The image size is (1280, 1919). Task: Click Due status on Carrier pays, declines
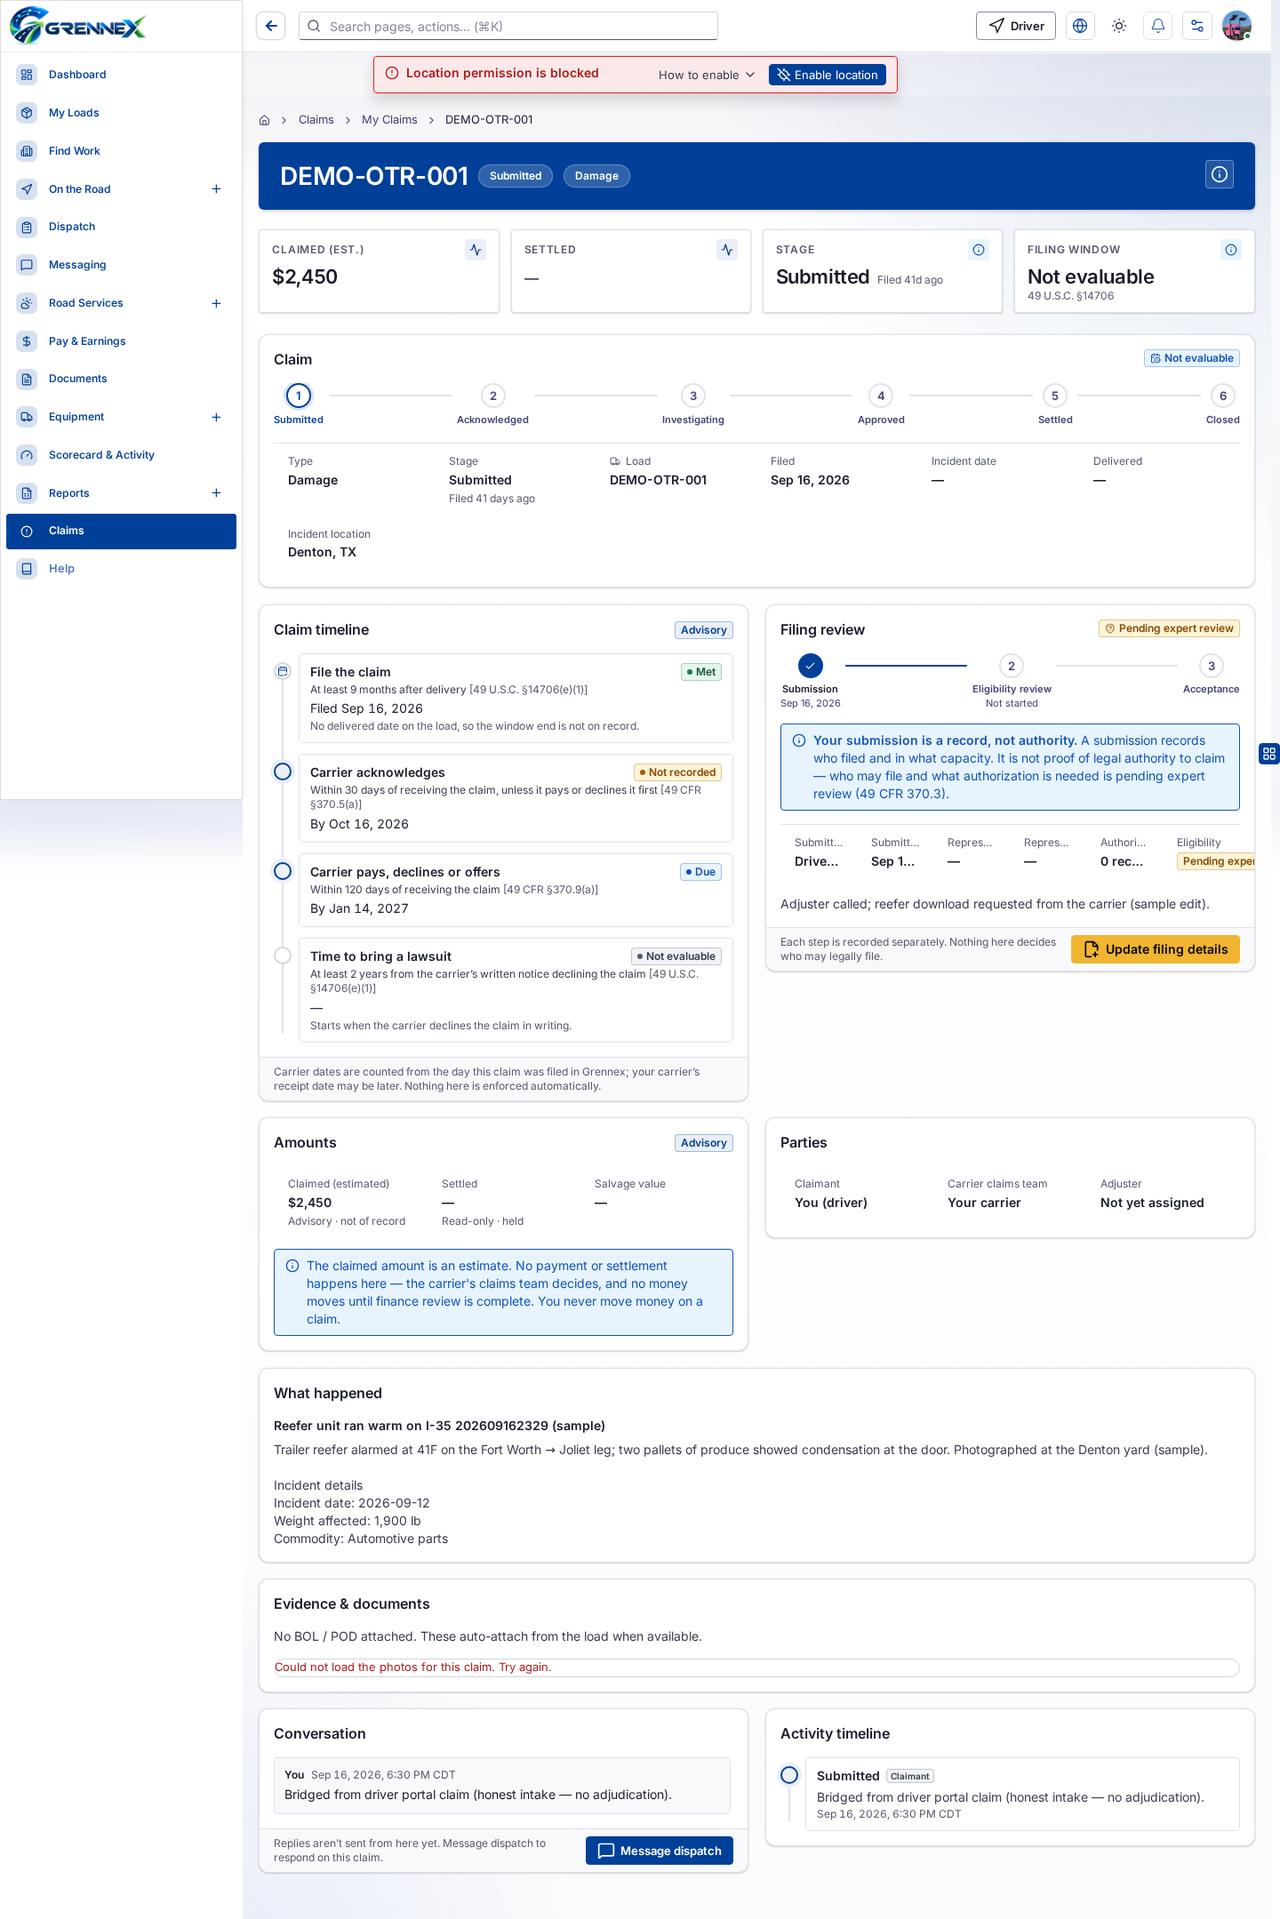click(701, 872)
